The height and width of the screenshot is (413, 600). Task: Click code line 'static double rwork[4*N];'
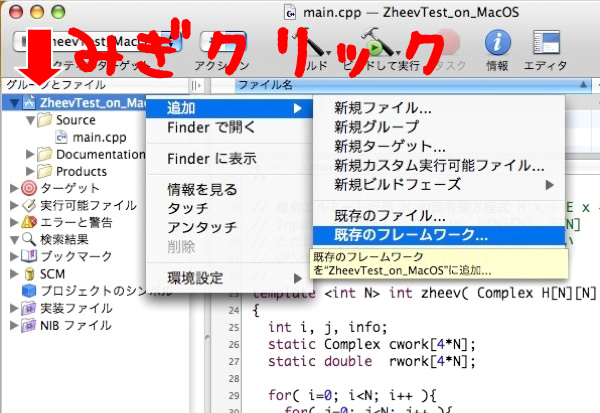pyautogui.click(x=372, y=361)
